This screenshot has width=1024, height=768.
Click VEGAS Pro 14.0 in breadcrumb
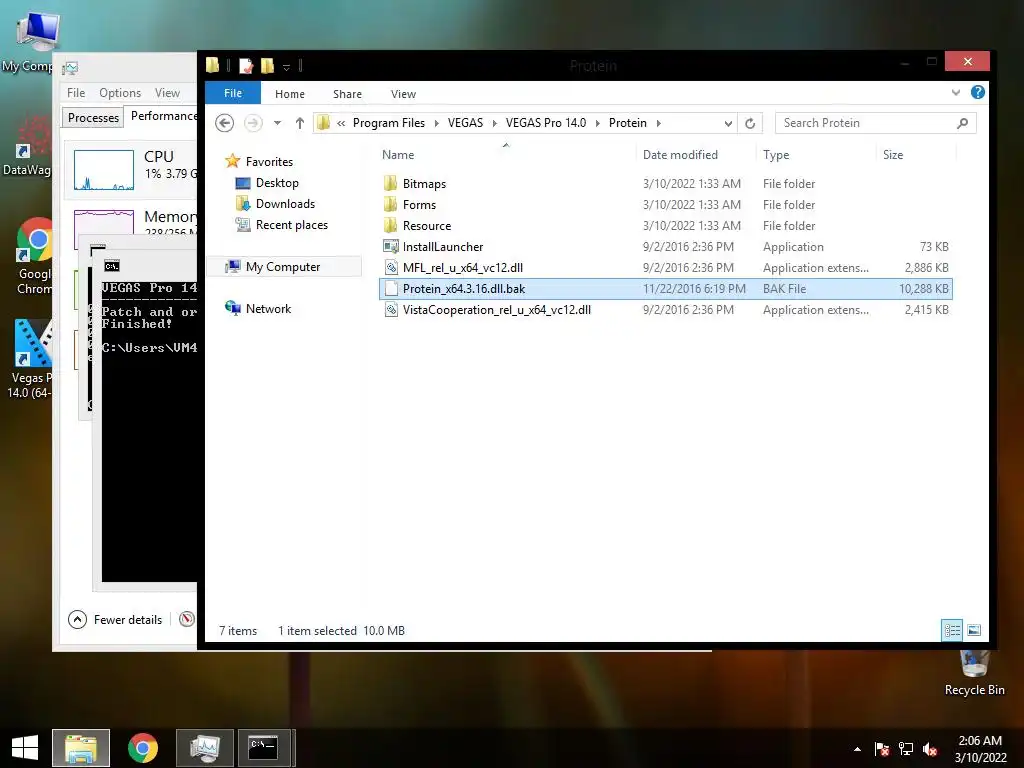click(x=546, y=123)
